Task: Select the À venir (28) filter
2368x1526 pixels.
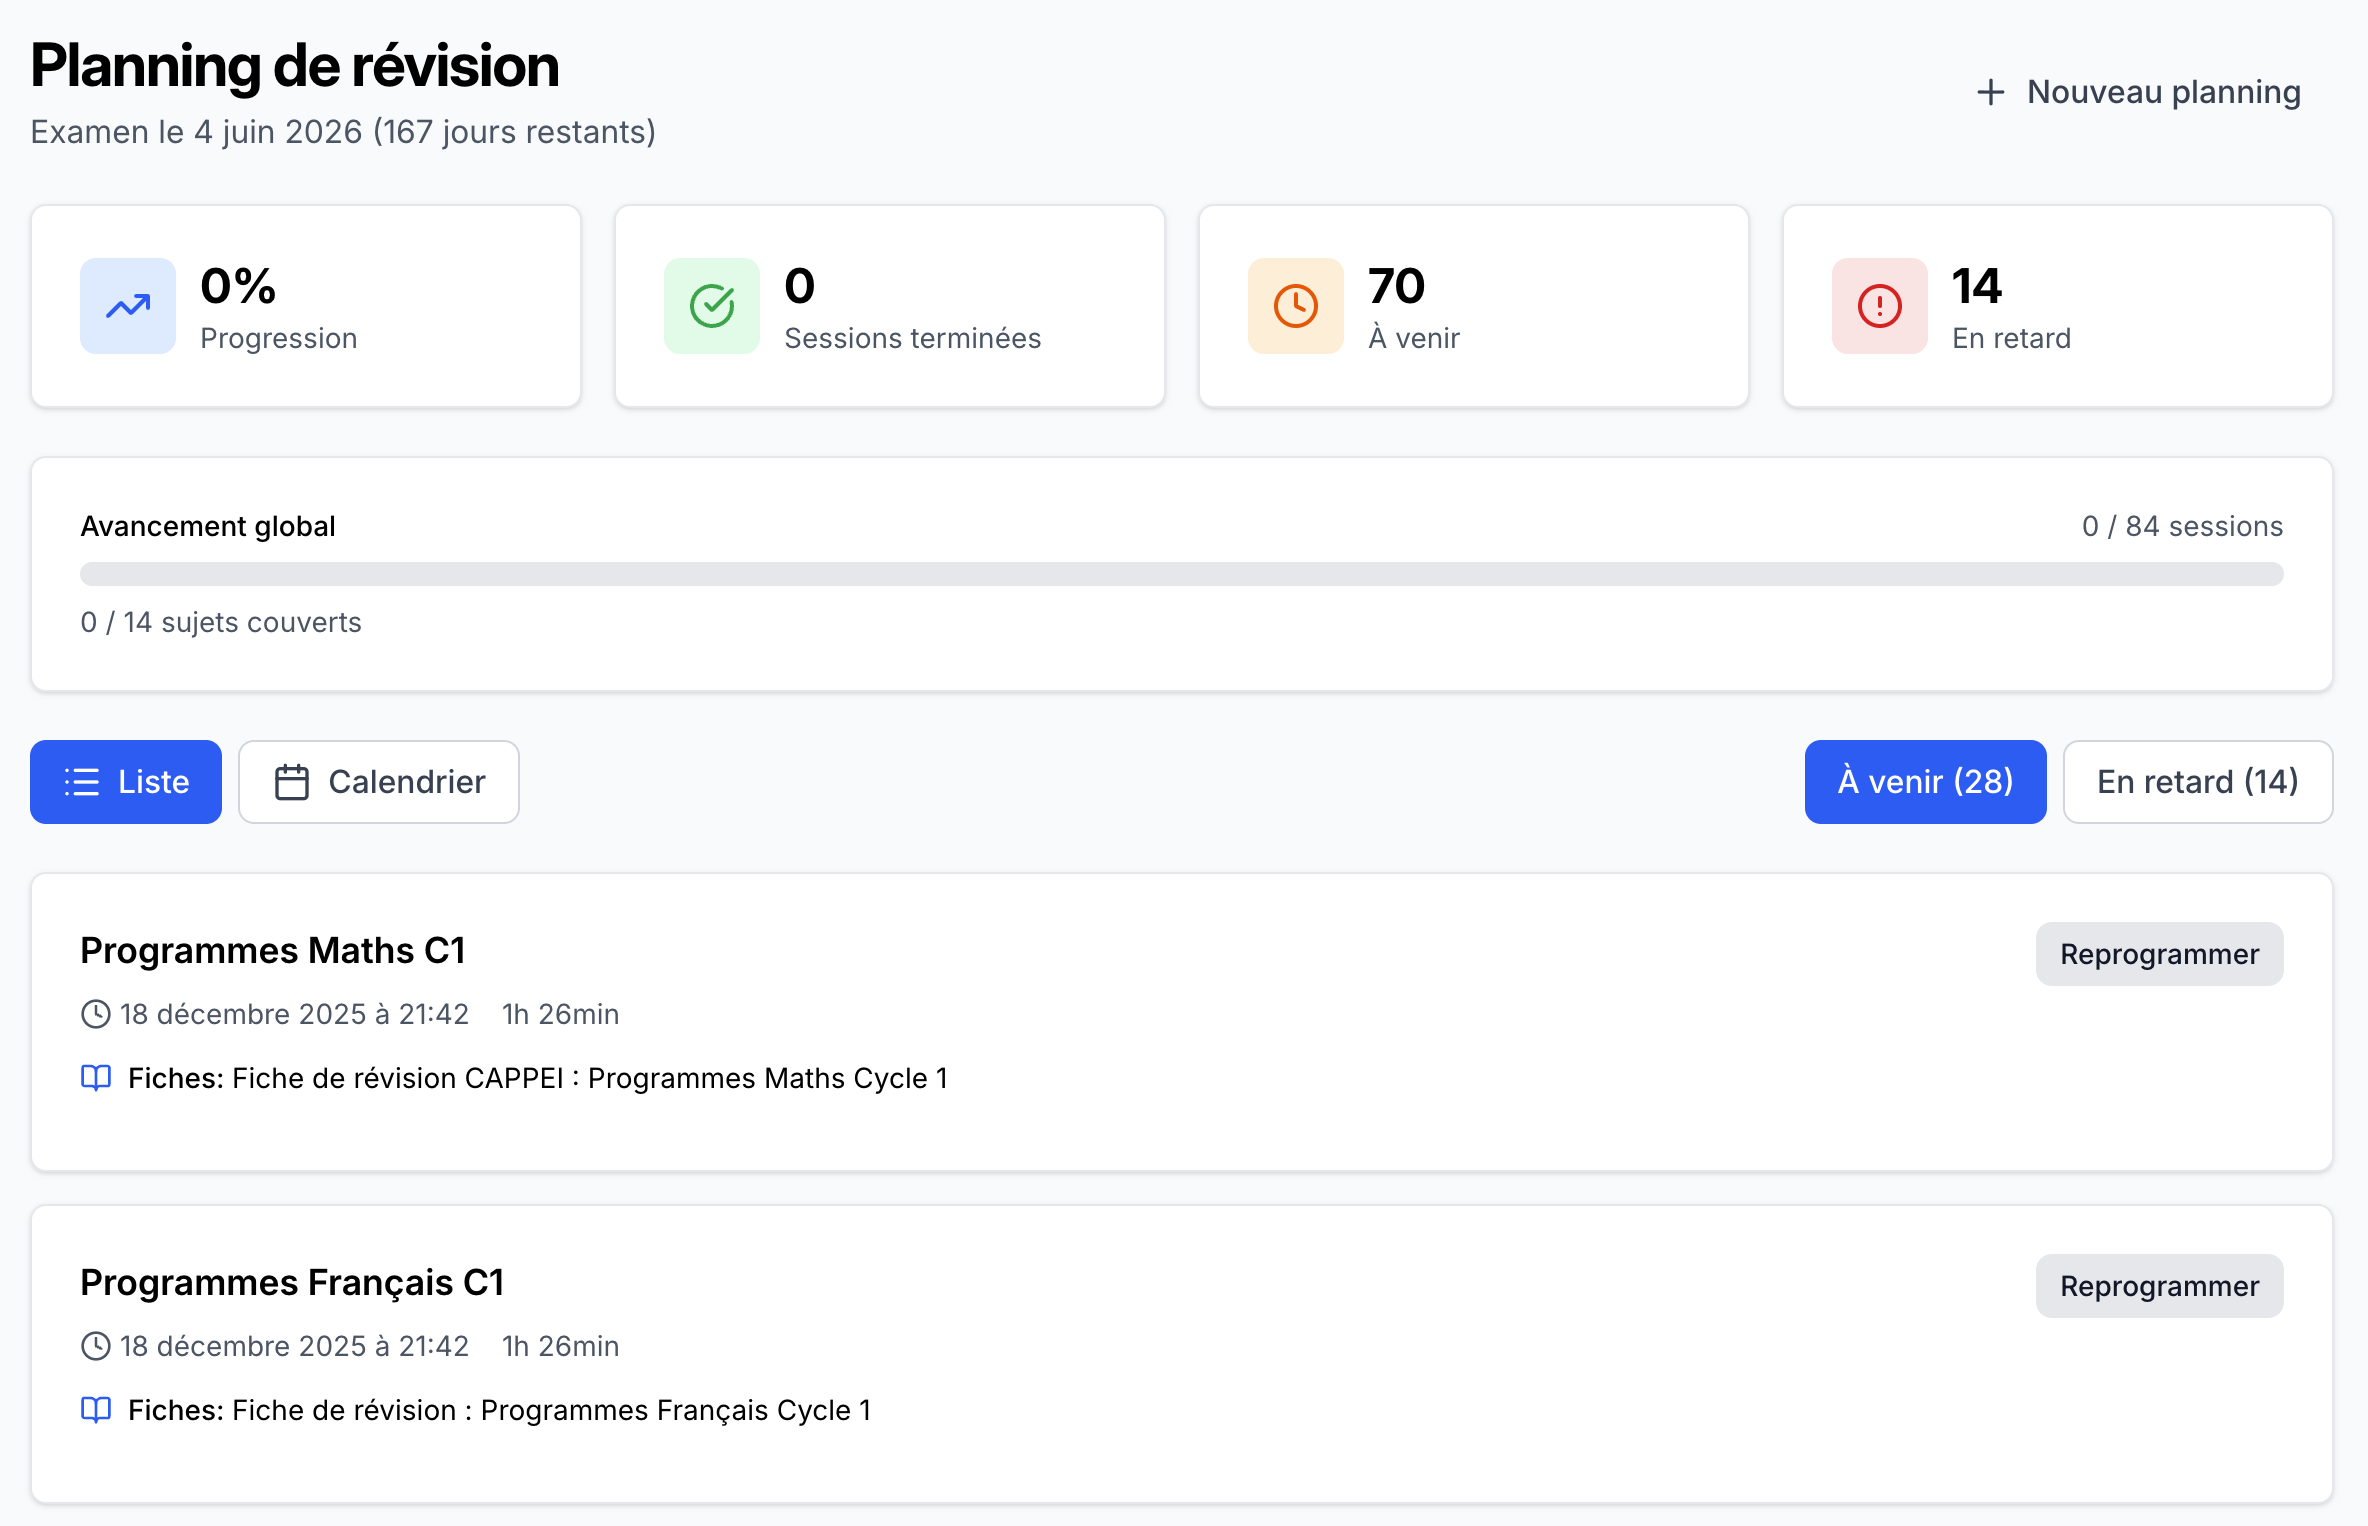Action: (x=1925, y=781)
